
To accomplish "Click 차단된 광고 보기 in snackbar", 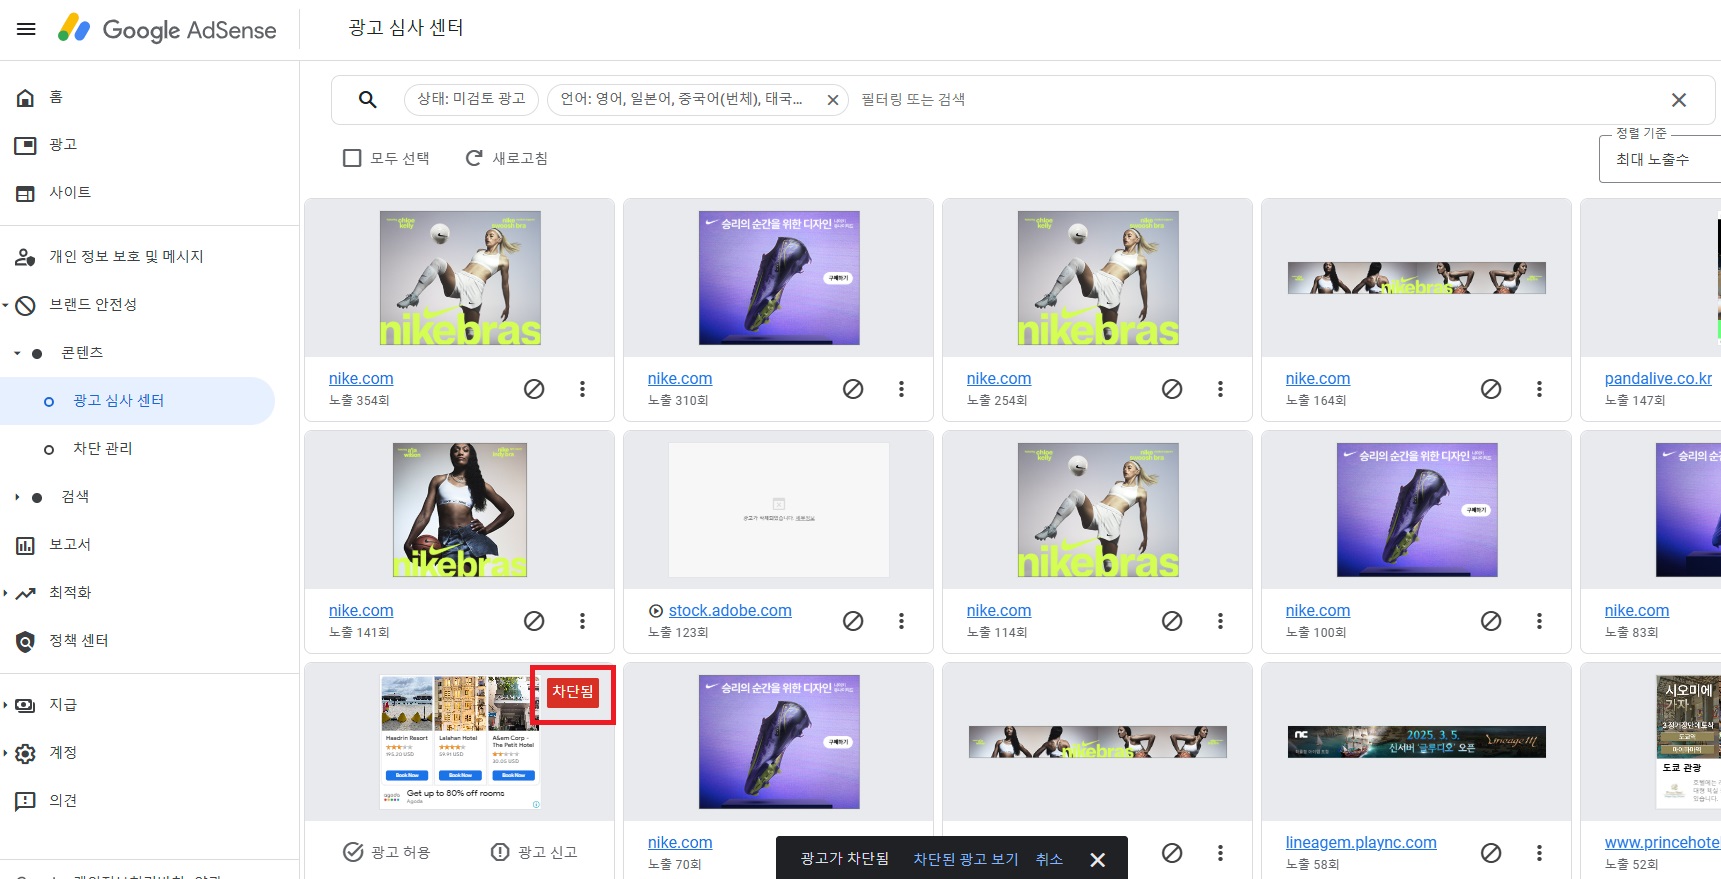I will pos(966,859).
